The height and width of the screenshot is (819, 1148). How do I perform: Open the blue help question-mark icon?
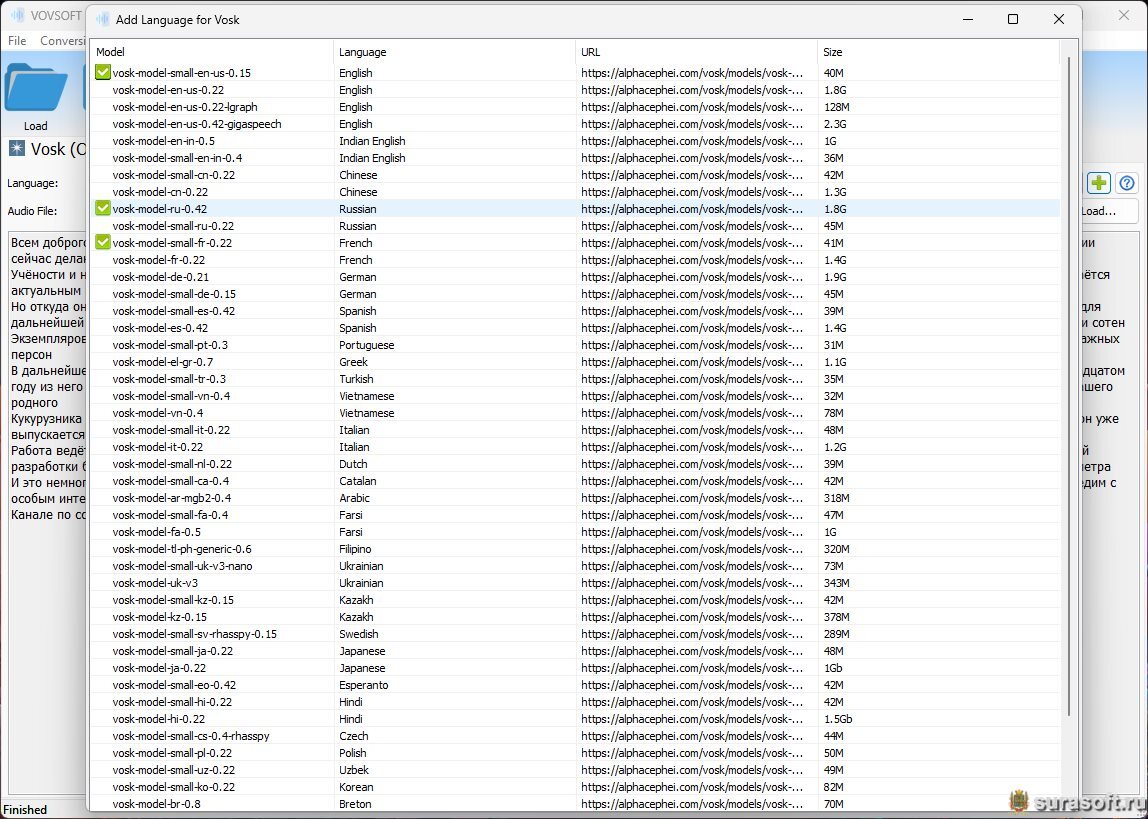tap(1128, 183)
